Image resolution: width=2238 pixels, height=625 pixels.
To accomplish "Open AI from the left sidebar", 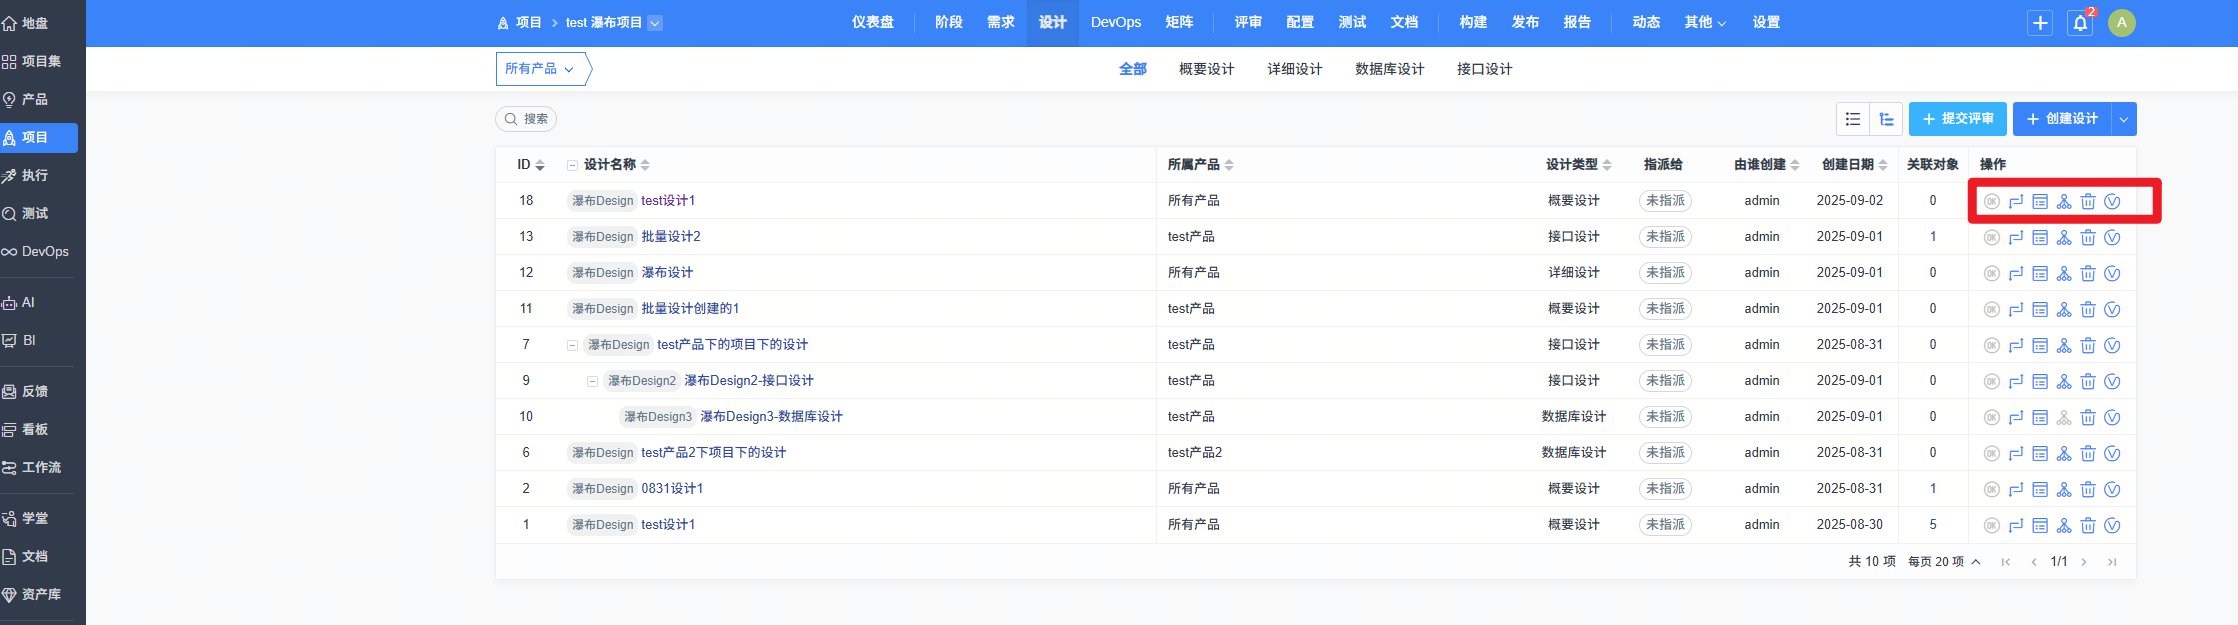I will pos(28,302).
